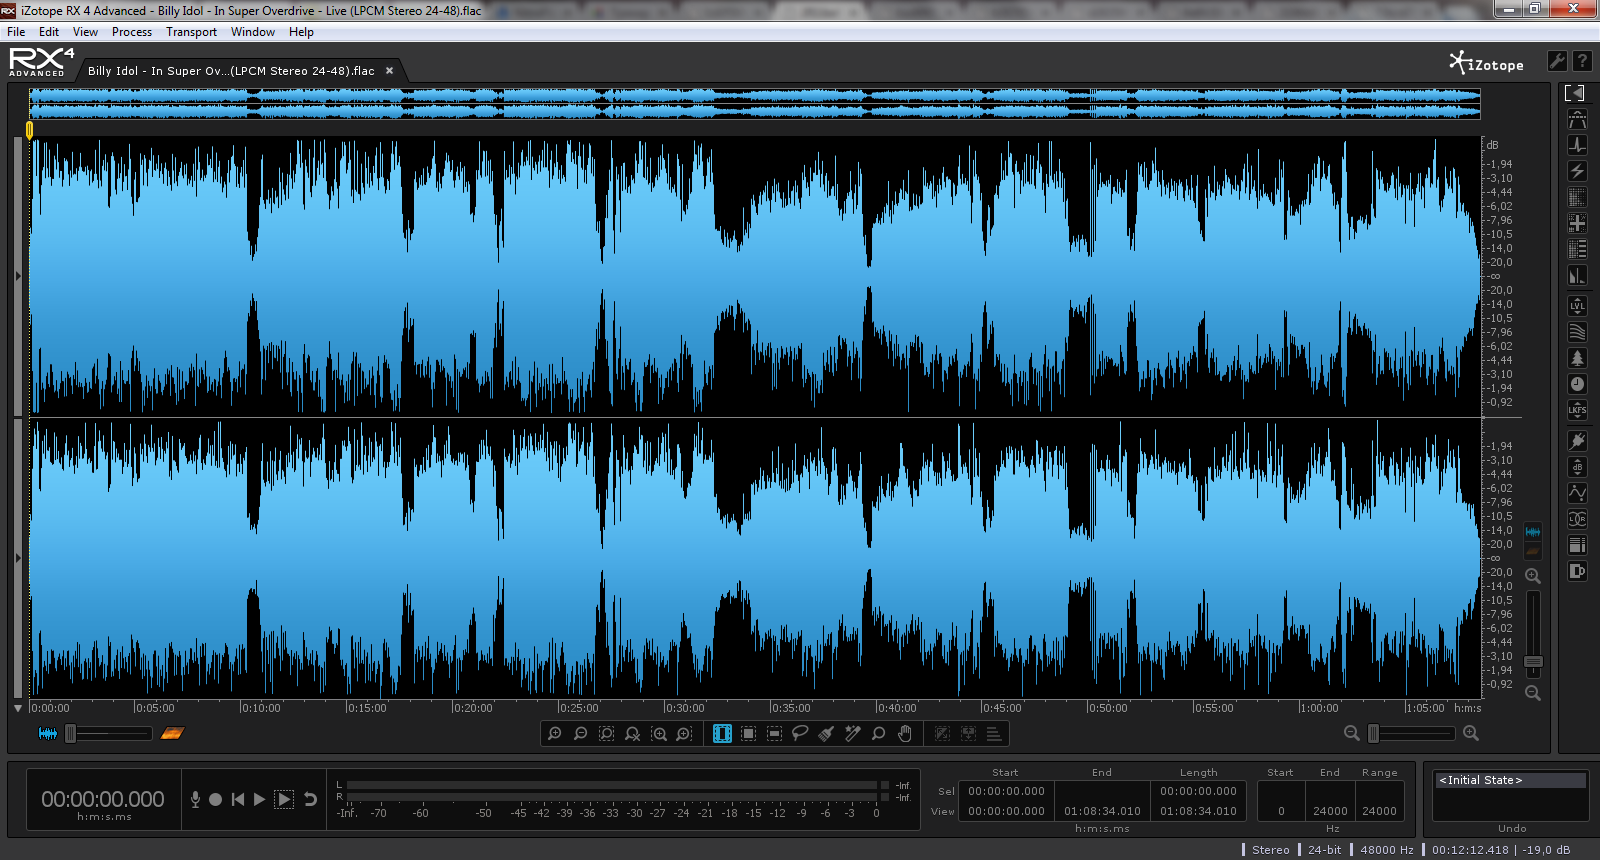This screenshot has height=860, width=1600.
Task: Open the Process menu
Action: [x=132, y=32]
